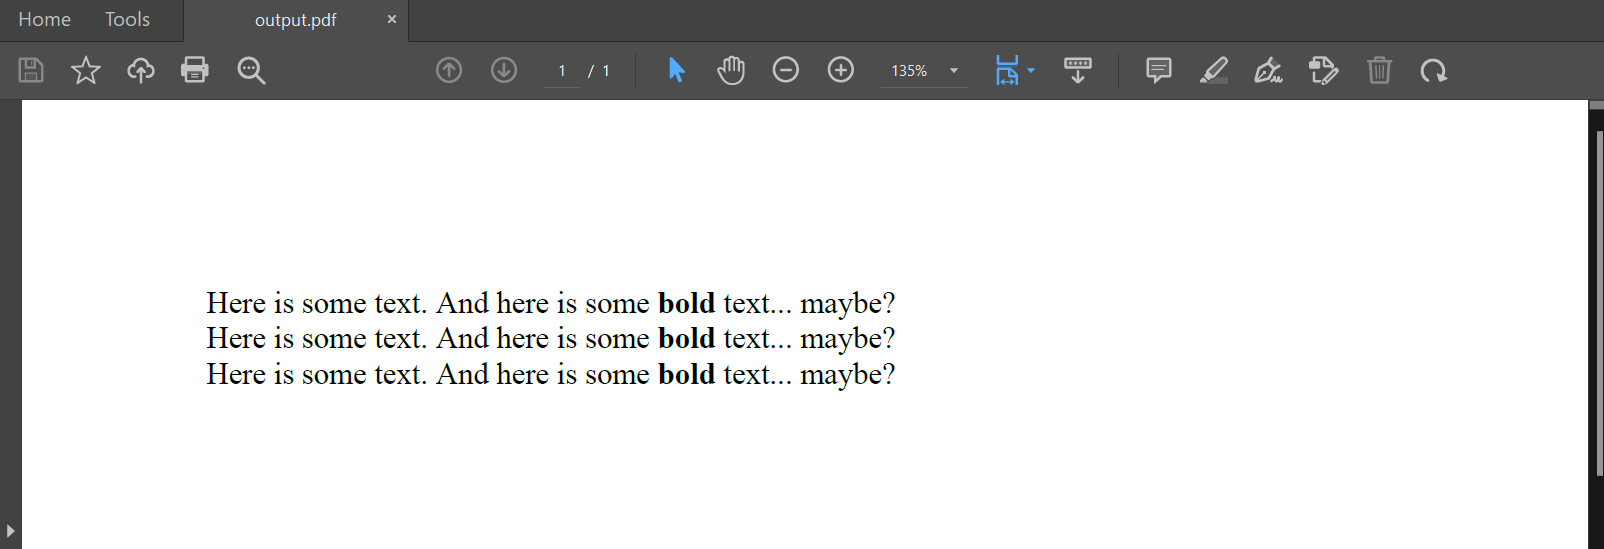
Task: Open the Tools tab
Action: (127, 20)
